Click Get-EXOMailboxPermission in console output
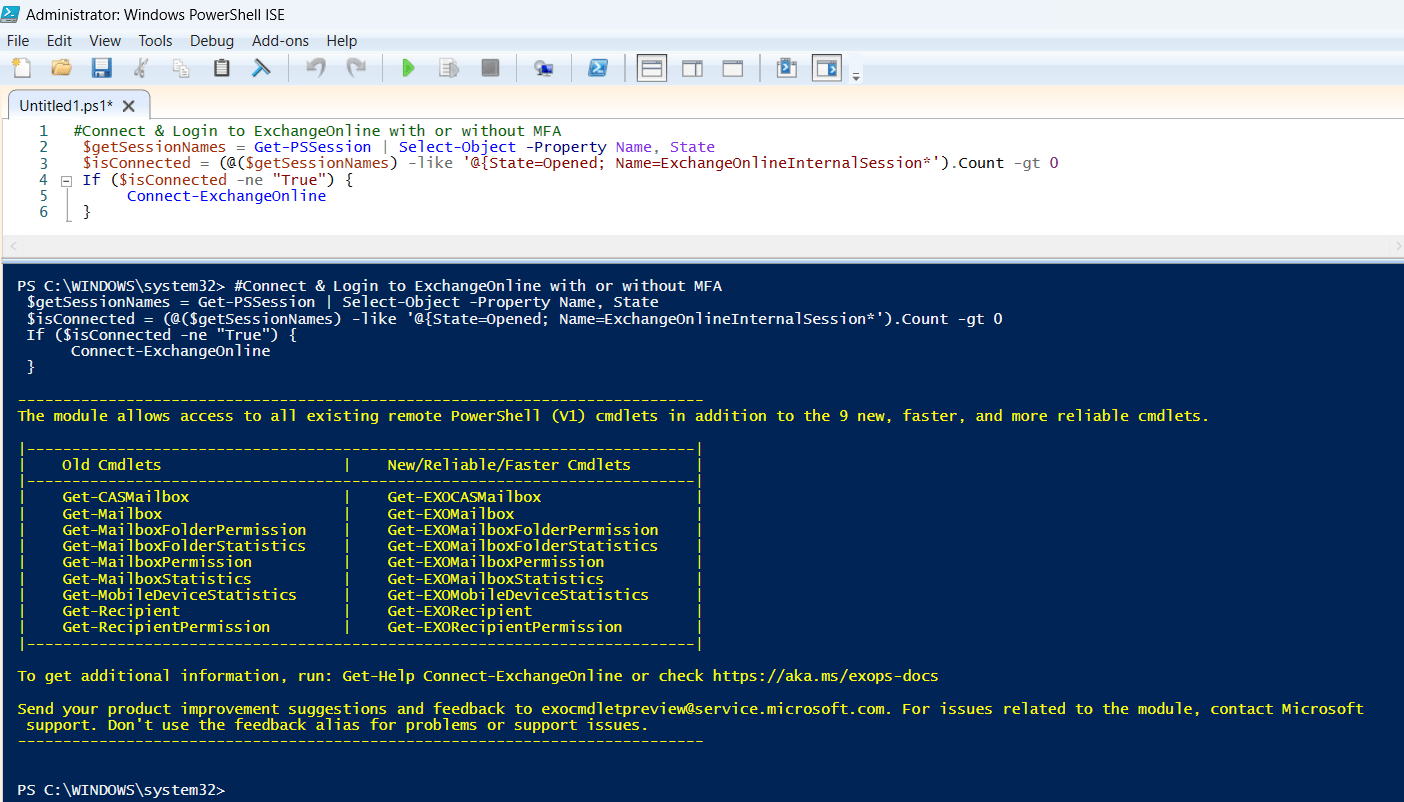 pos(496,562)
